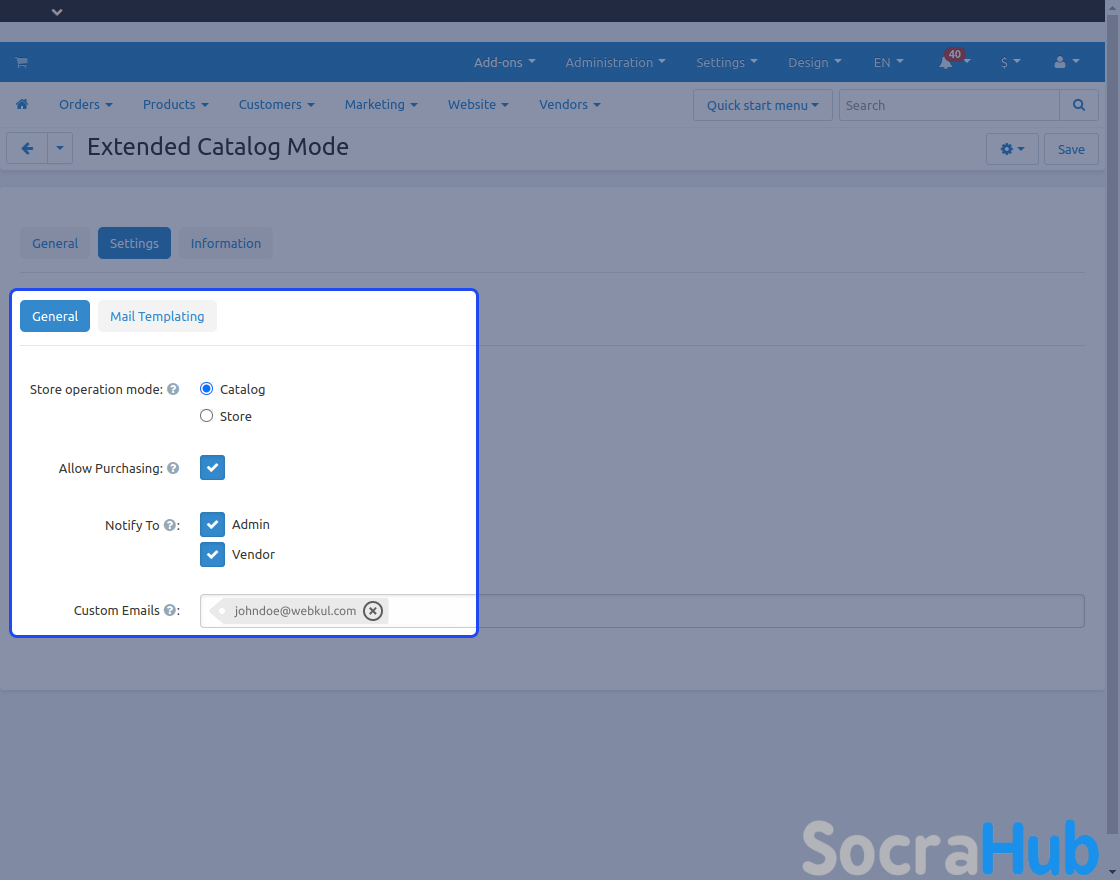
Task: Select the Catalog radio button
Action: pyautogui.click(x=207, y=389)
